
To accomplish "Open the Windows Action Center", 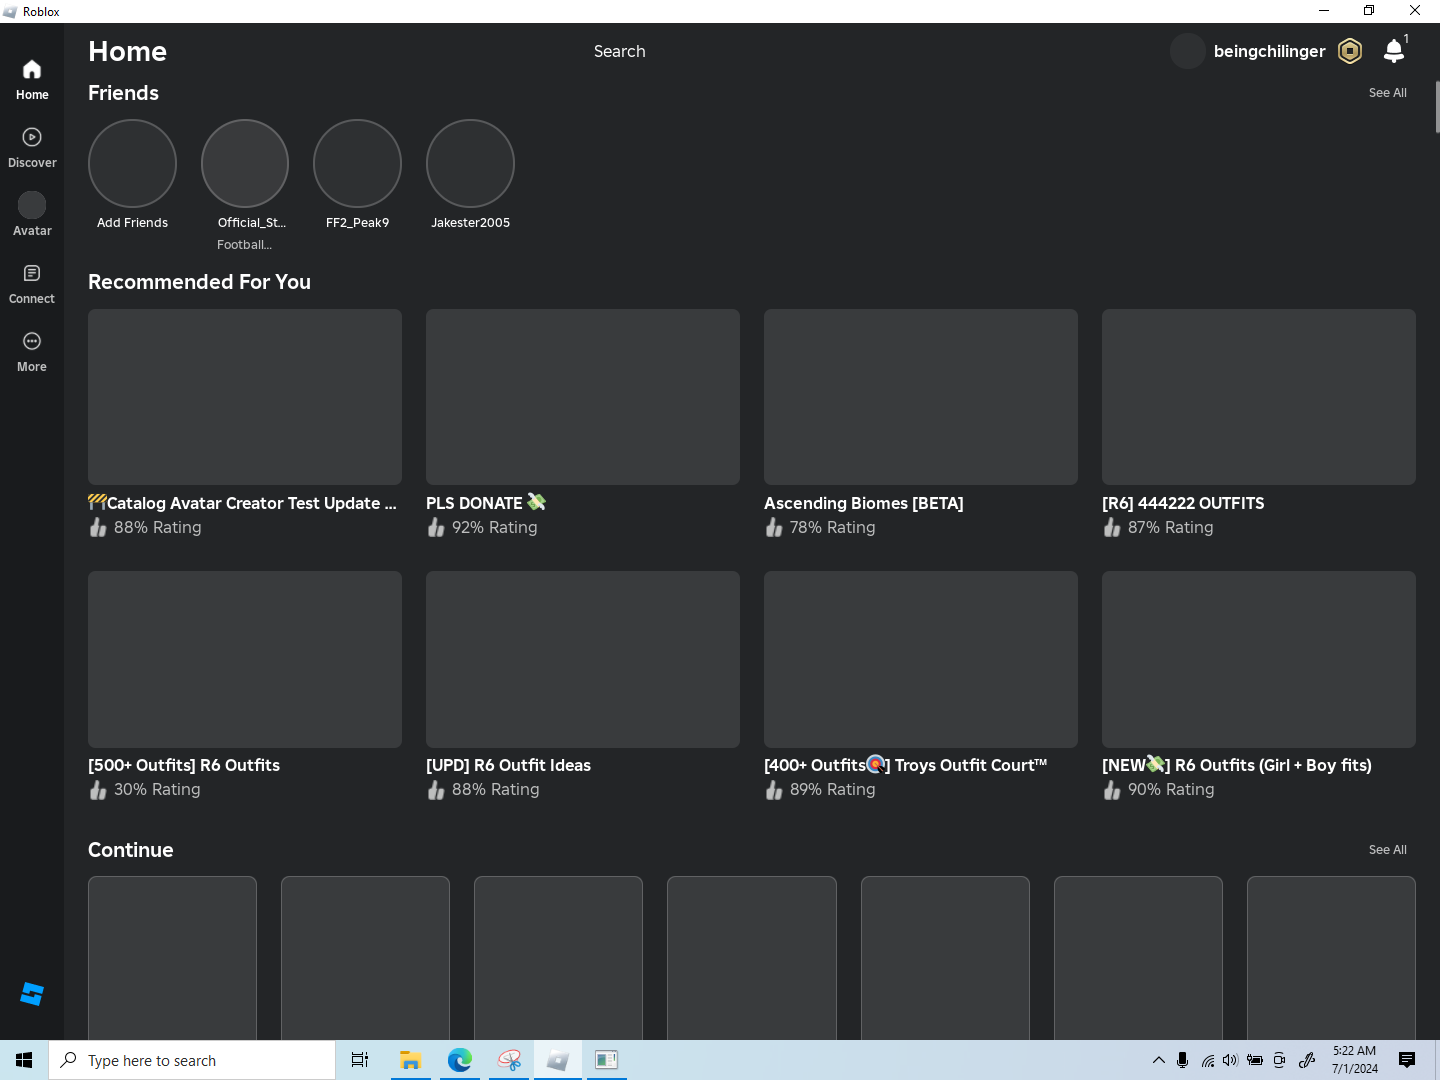I will point(1407,1060).
